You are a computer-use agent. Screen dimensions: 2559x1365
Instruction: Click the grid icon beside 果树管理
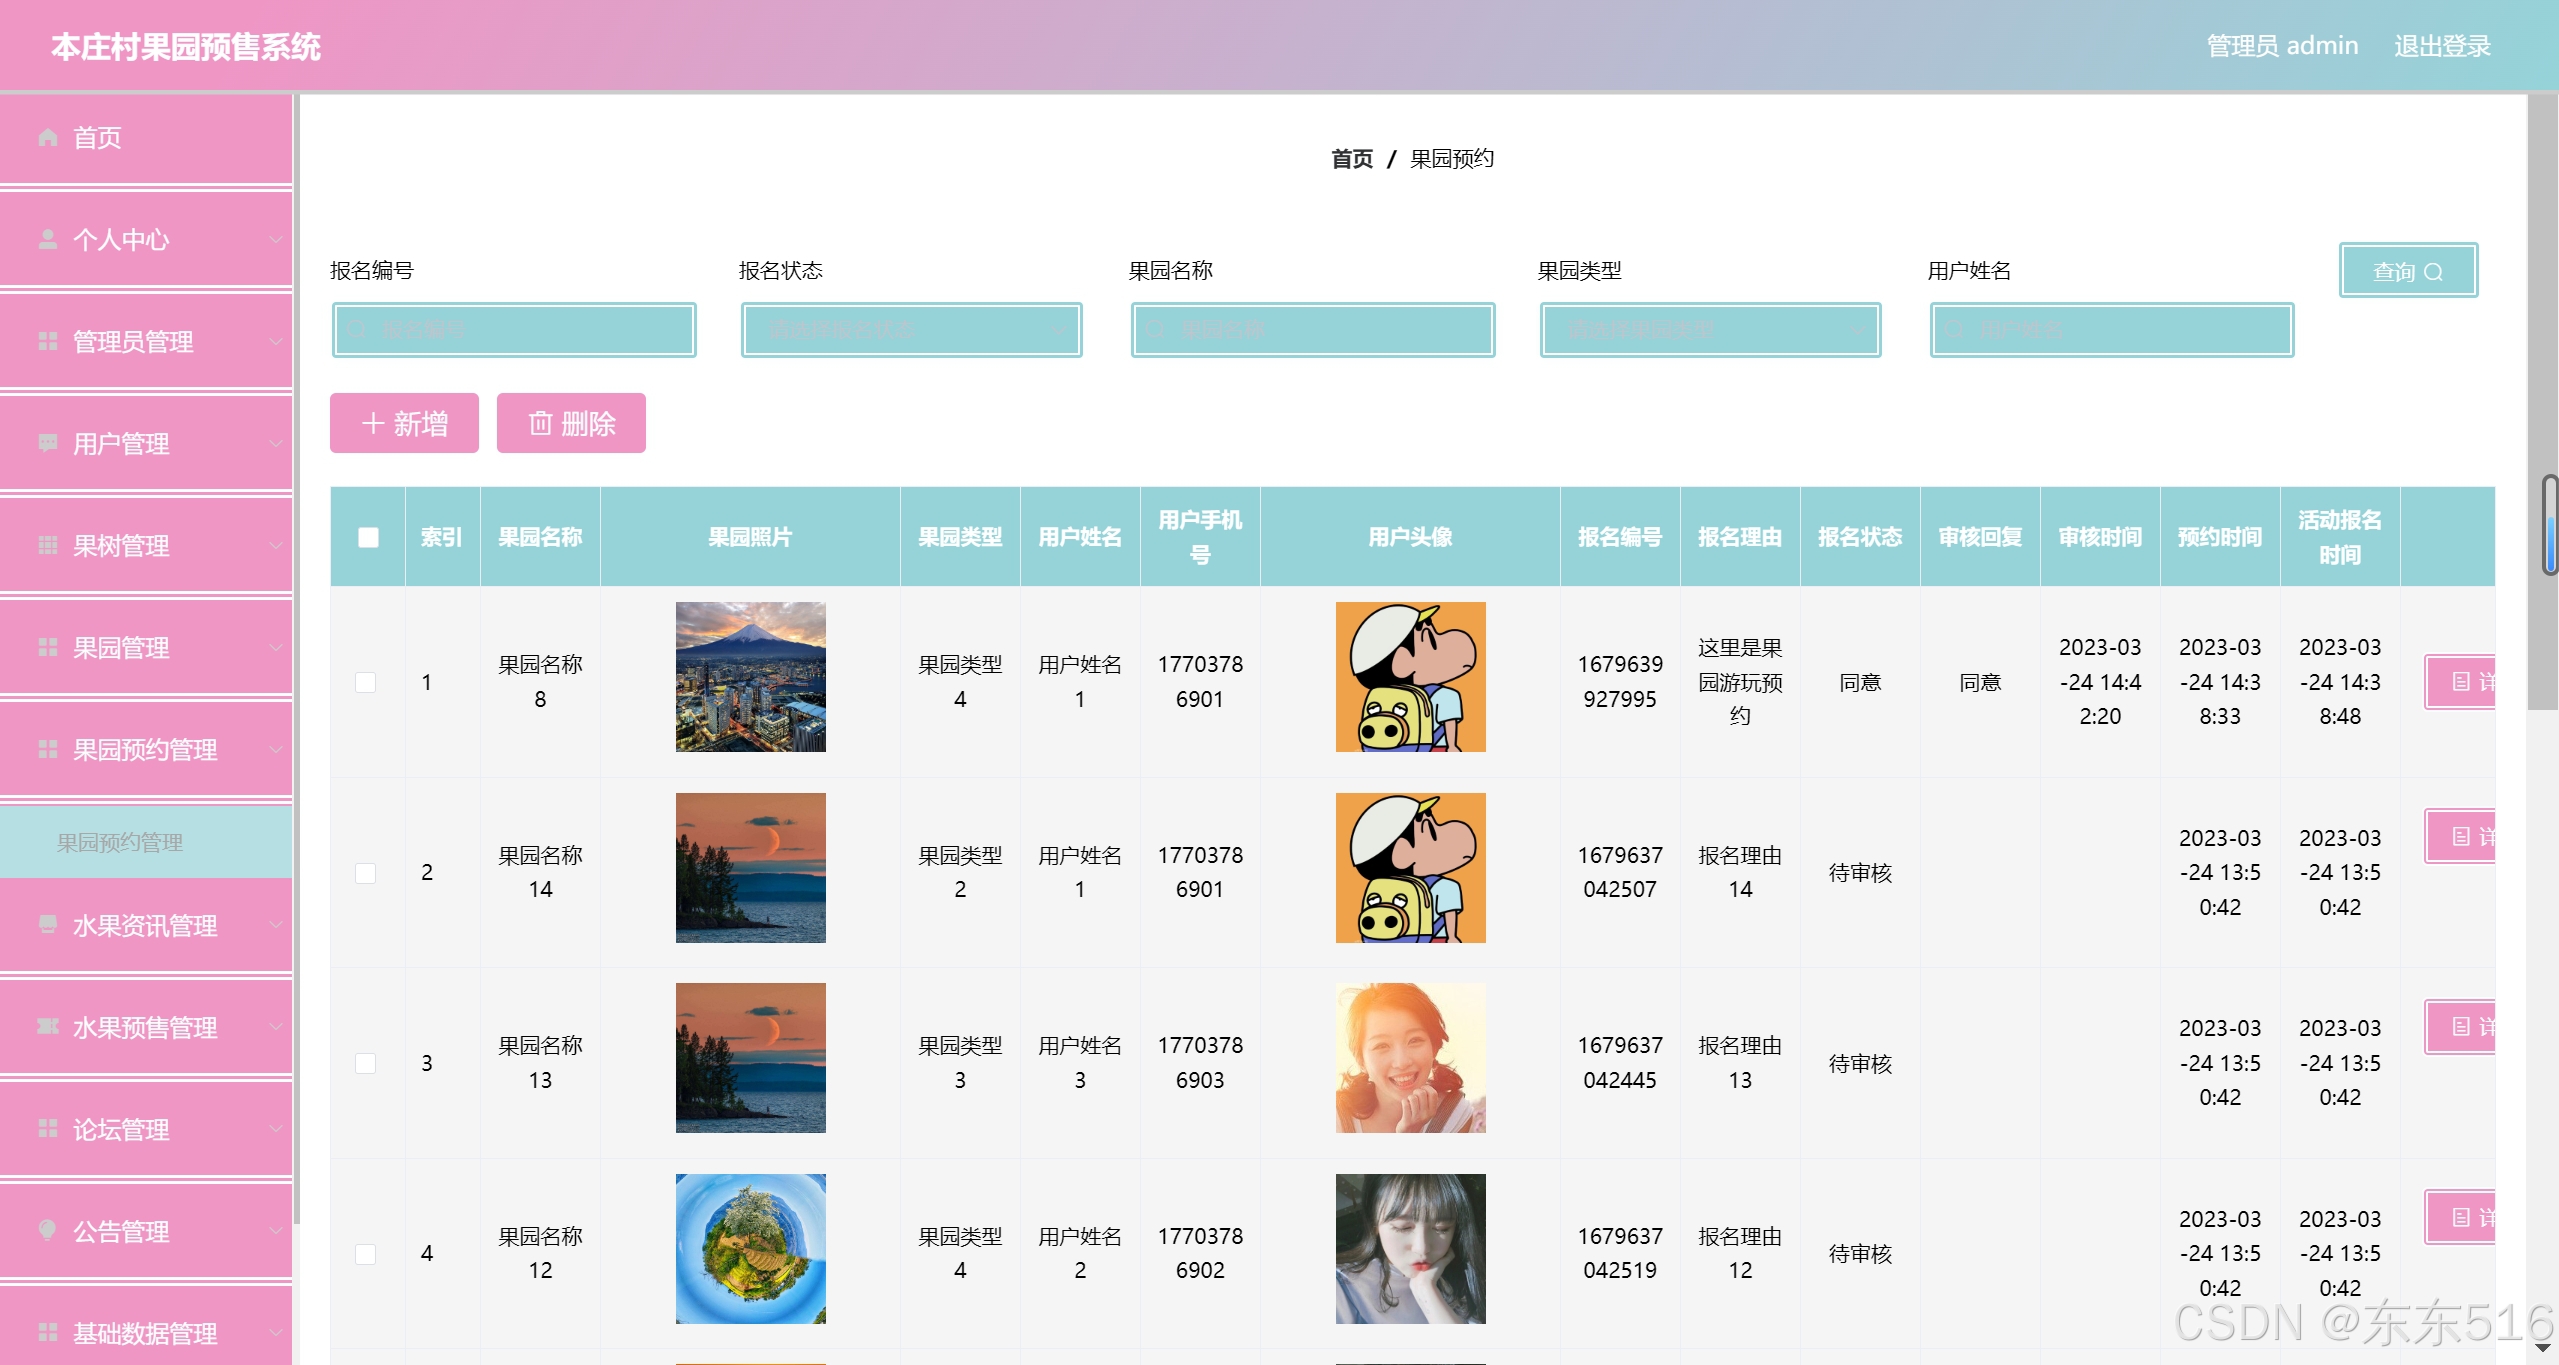[x=47, y=545]
